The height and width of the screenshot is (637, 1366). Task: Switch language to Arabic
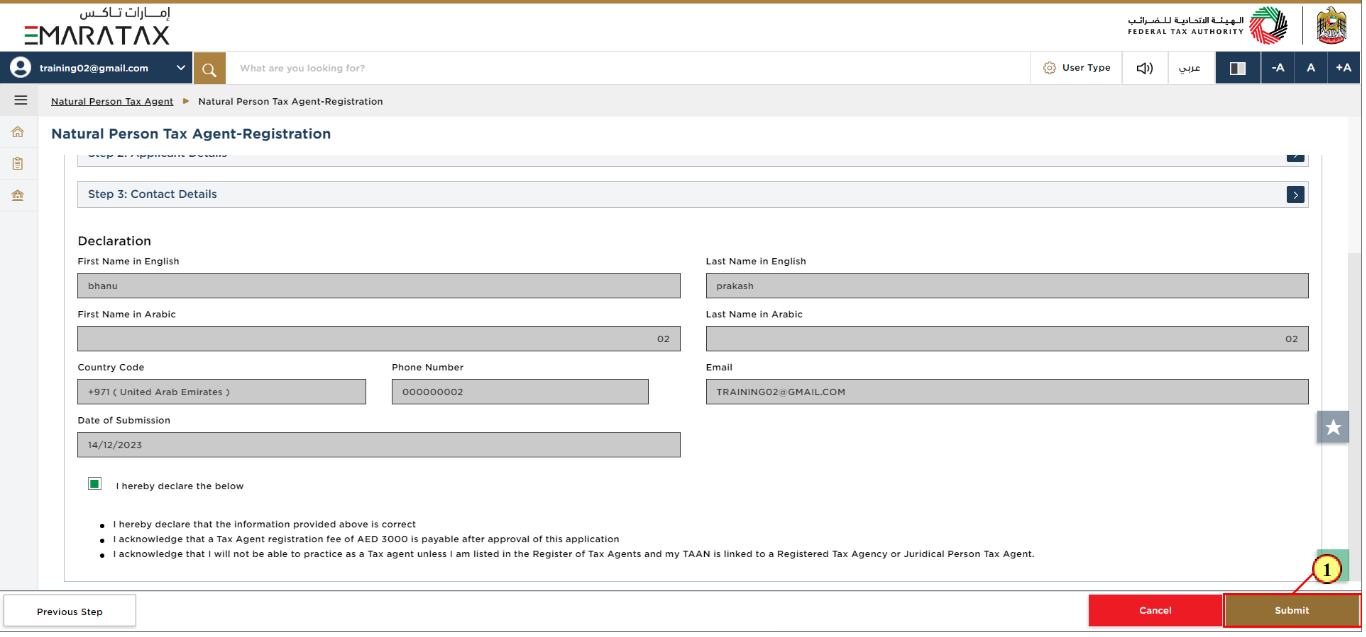pos(1189,68)
